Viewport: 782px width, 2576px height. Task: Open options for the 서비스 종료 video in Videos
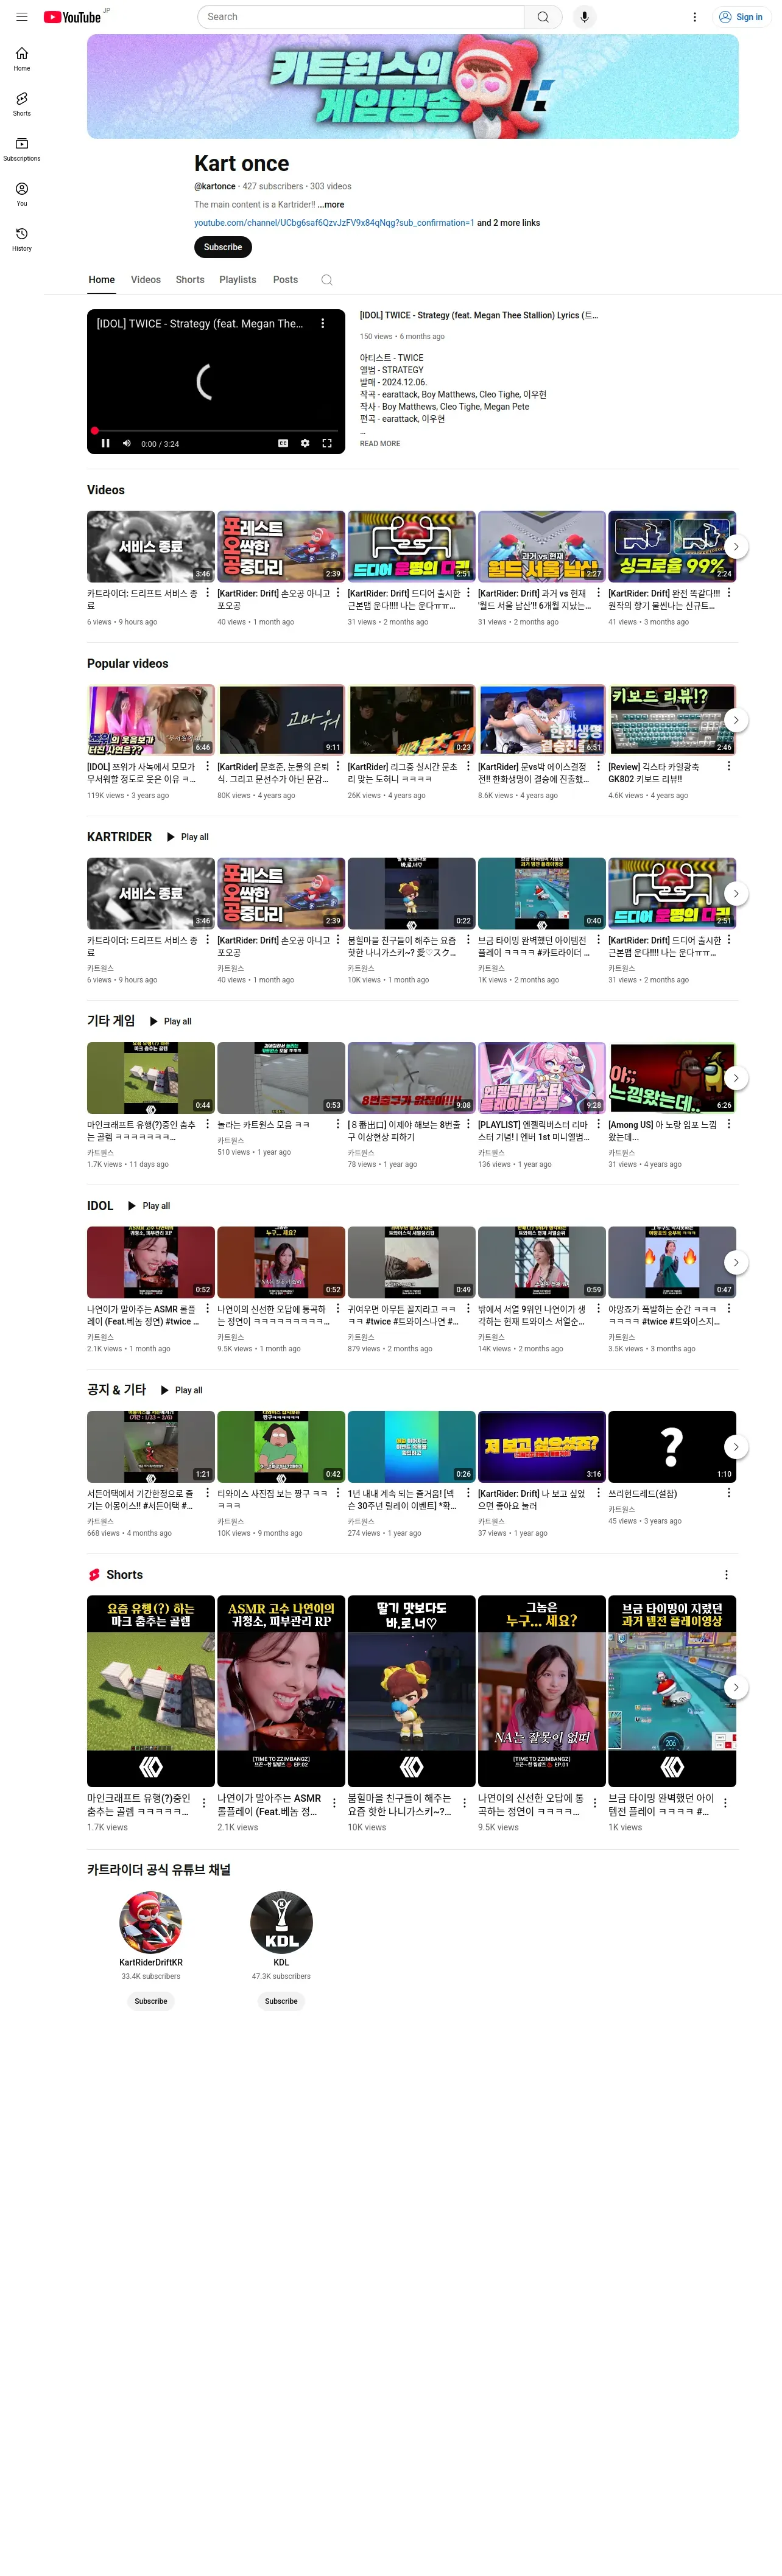pyautogui.click(x=207, y=593)
